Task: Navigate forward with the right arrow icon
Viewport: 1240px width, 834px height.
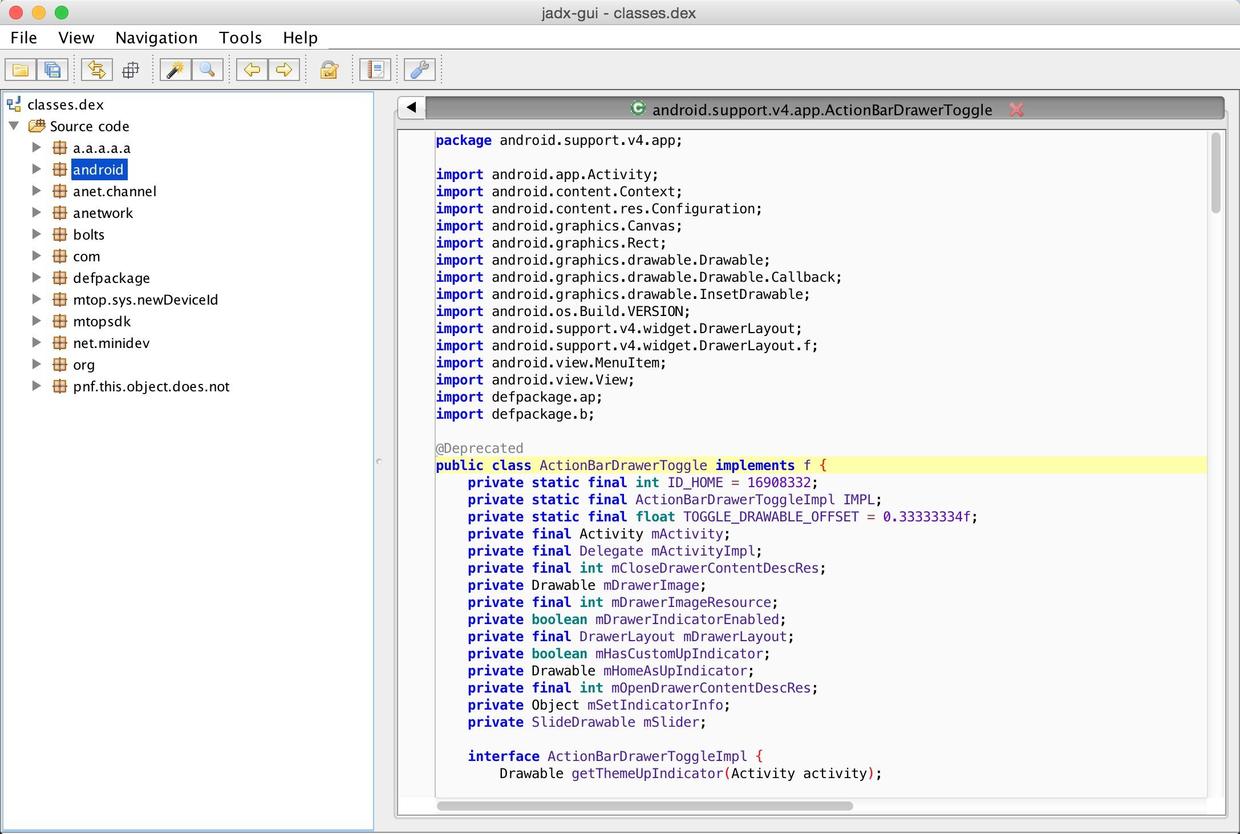Action: [284, 70]
